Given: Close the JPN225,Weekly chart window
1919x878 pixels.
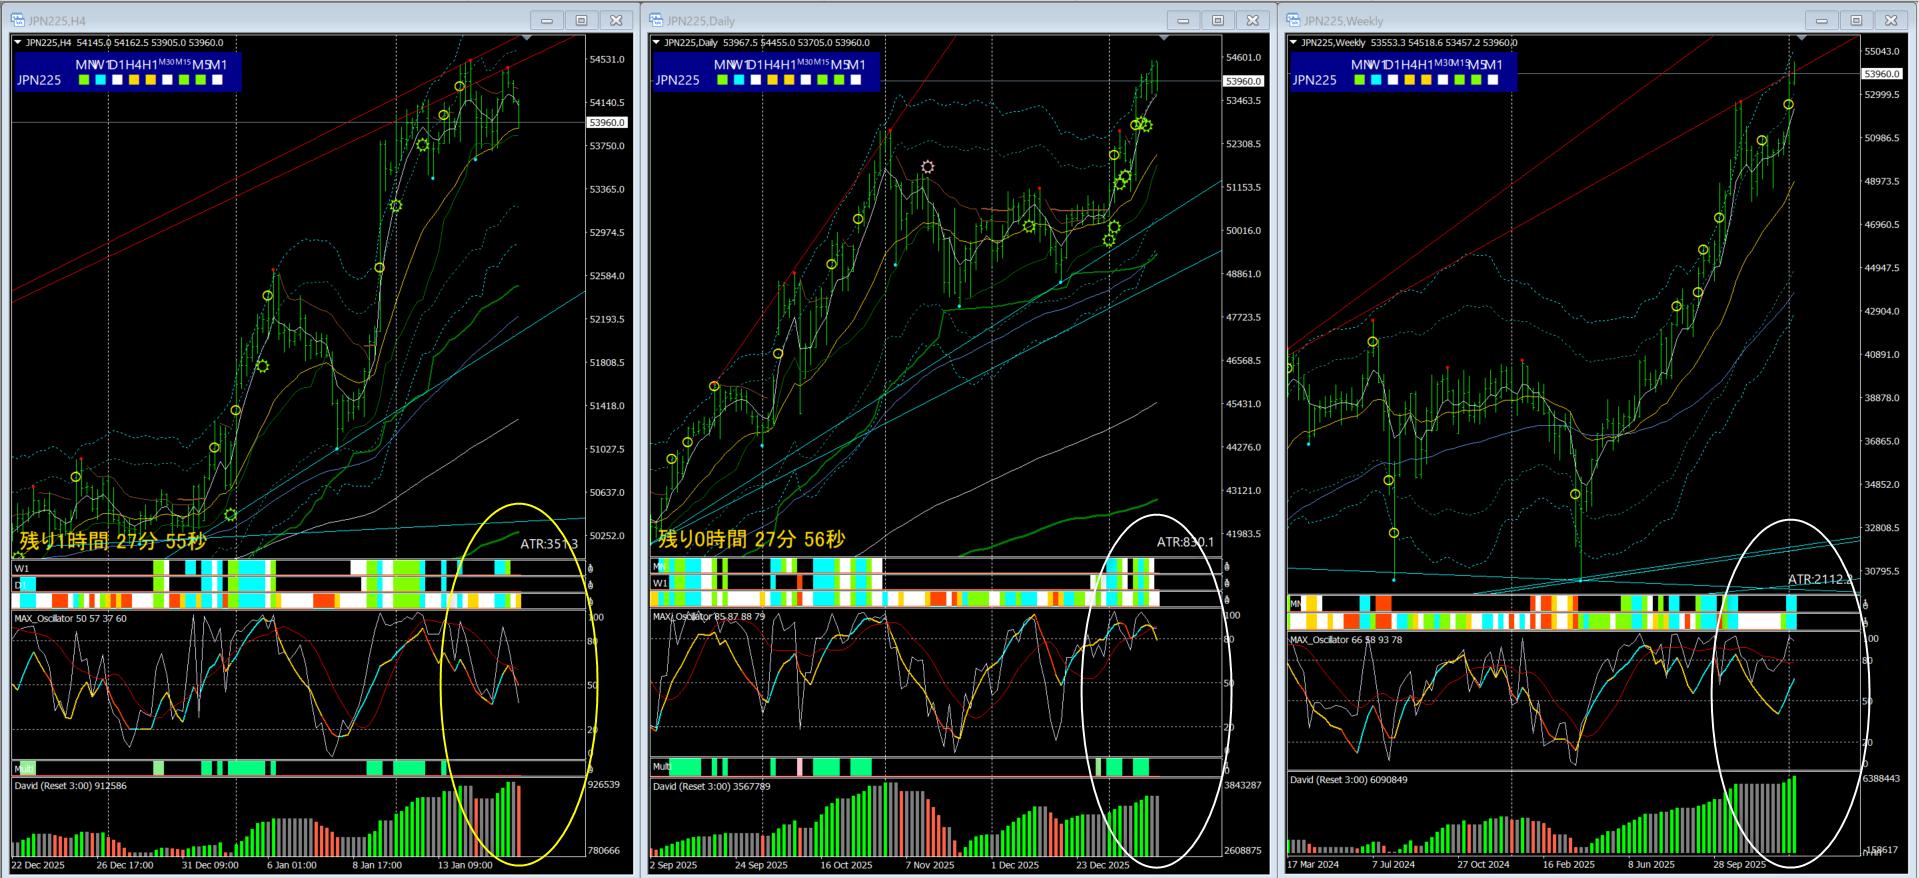Looking at the screenshot, I should (1891, 20).
